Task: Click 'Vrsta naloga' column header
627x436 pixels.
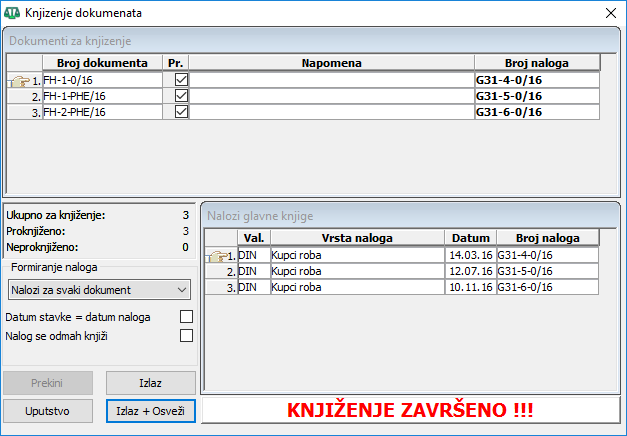Action: (357, 238)
